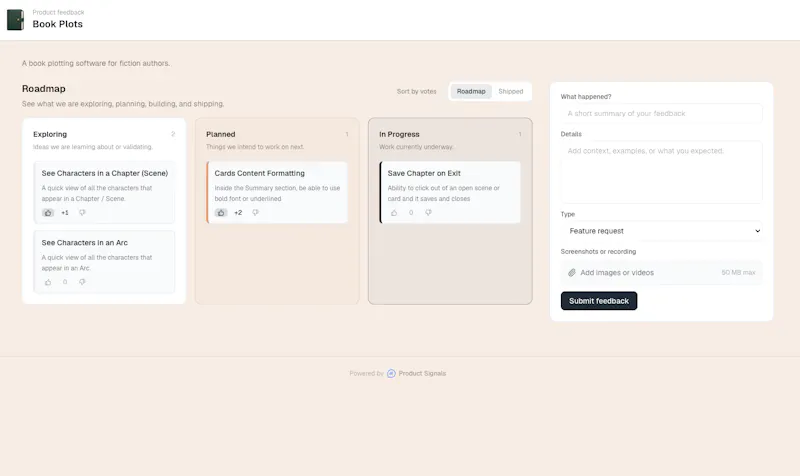This screenshot has height=476, width=800.
Task: Click the Planned column heading
Action: pos(220,134)
